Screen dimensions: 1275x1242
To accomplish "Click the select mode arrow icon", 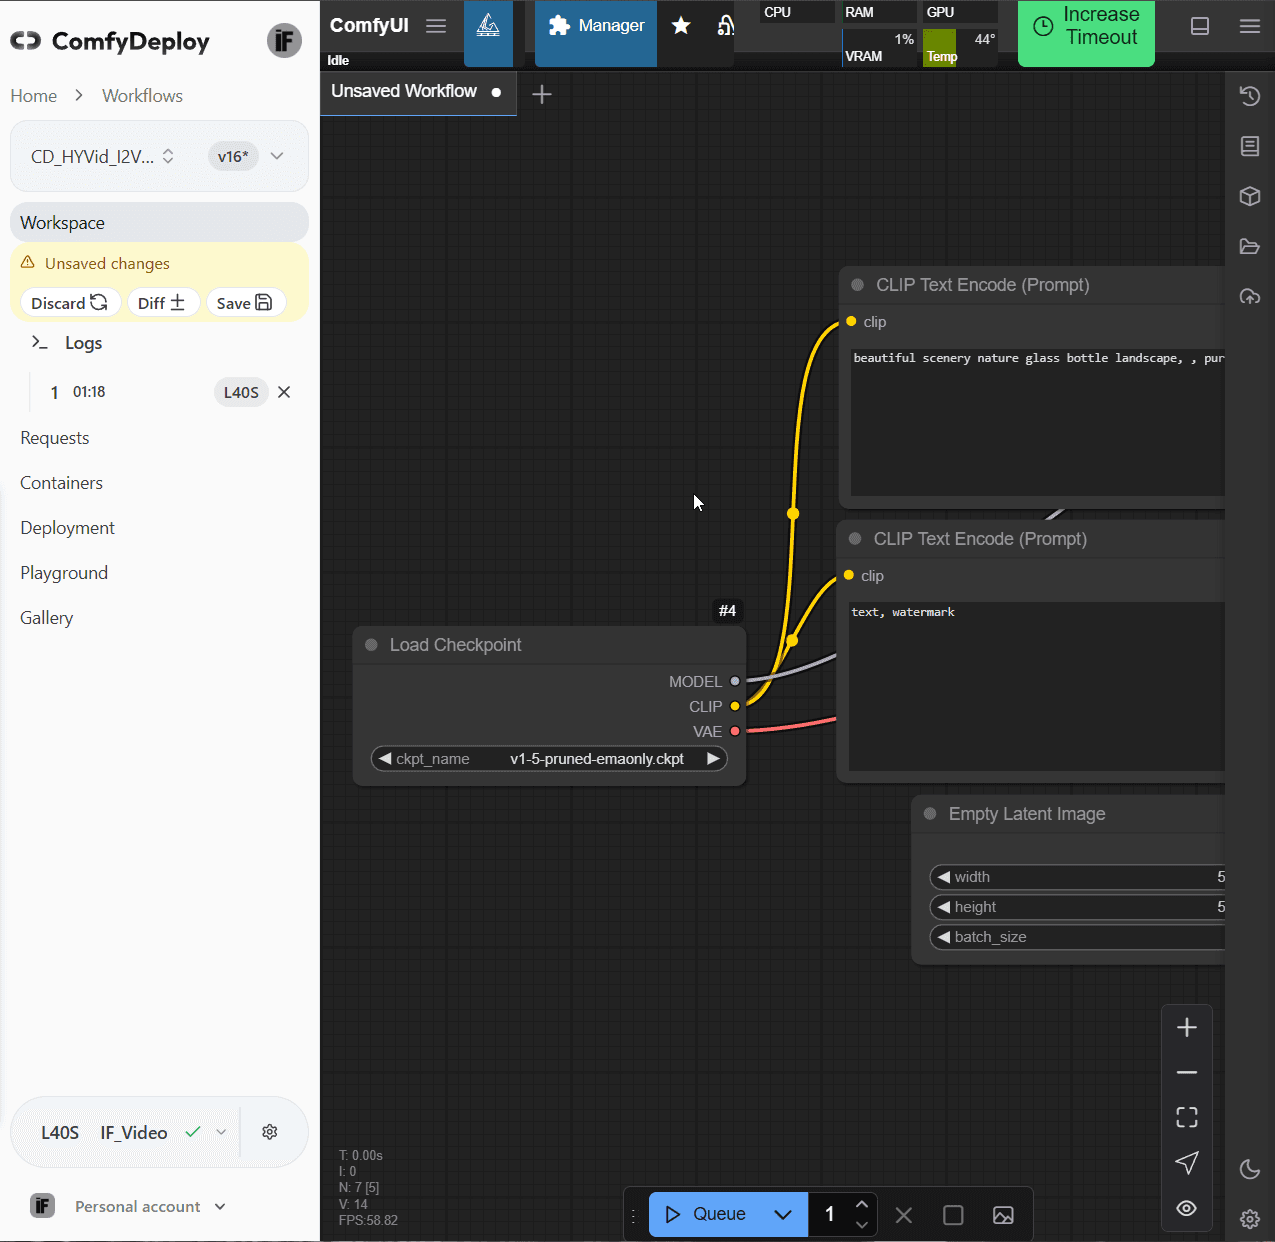I will tap(1187, 1162).
